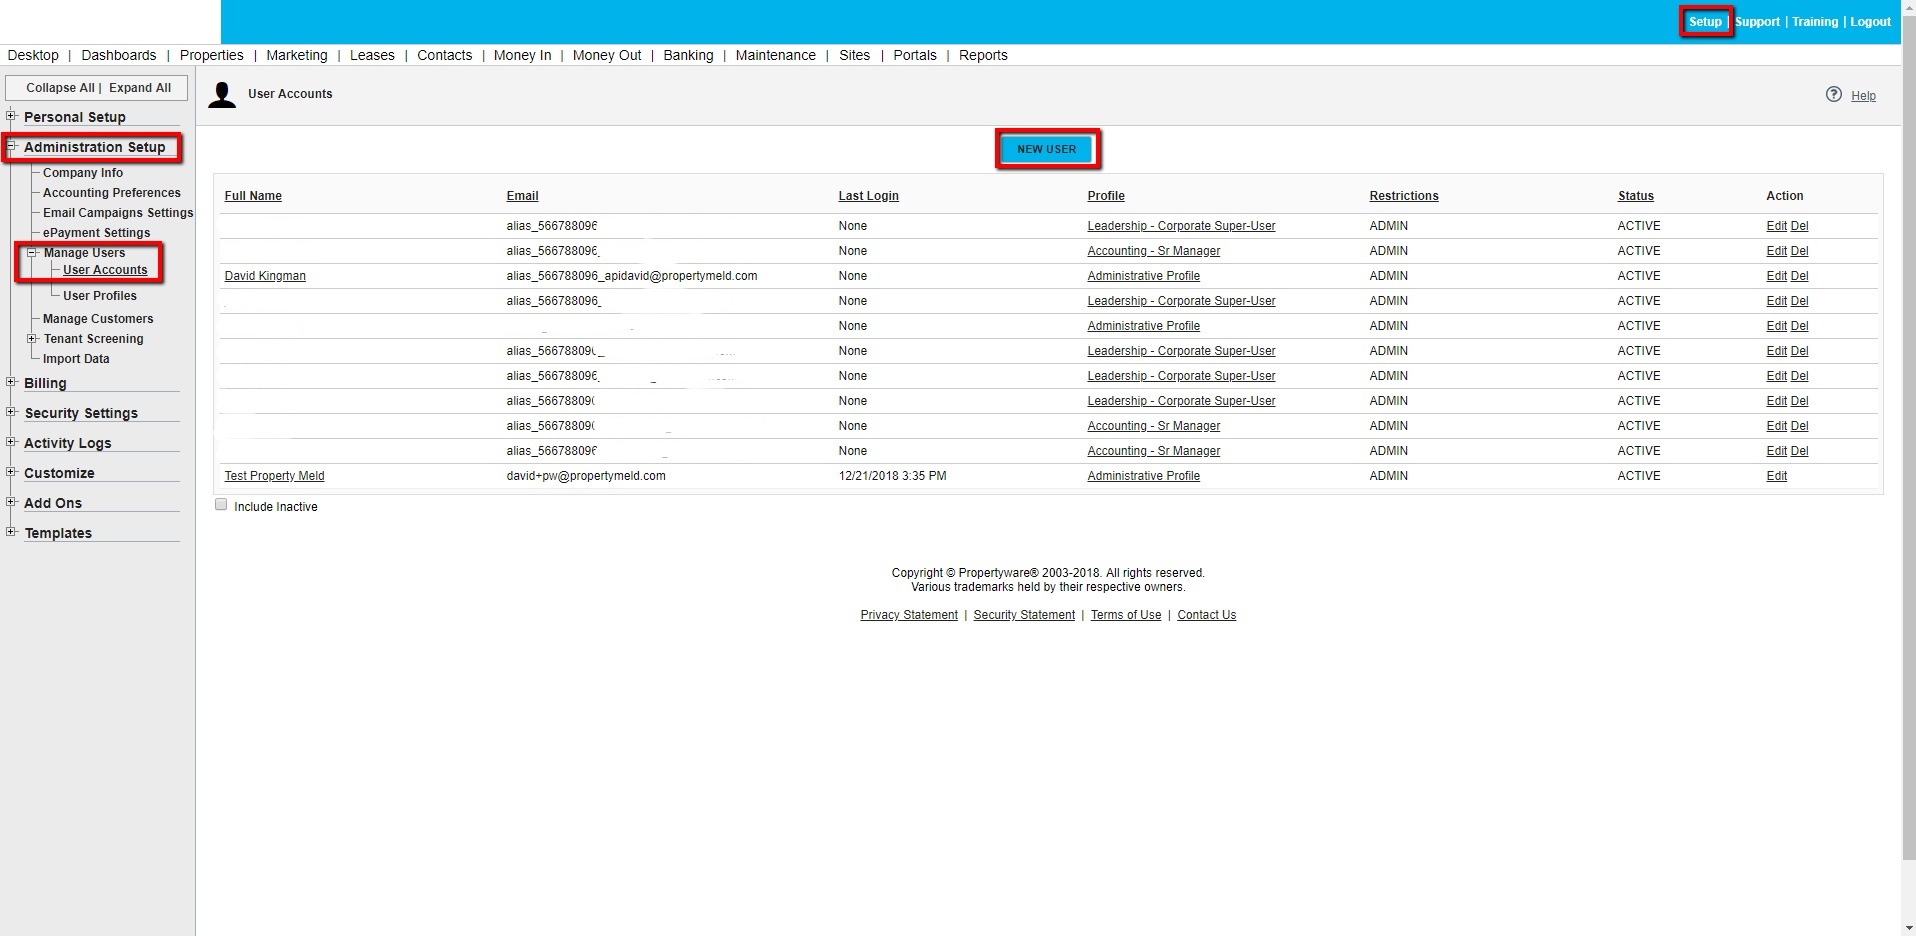
Task: Expand the Tenant Screening node
Action: (32, 339)
